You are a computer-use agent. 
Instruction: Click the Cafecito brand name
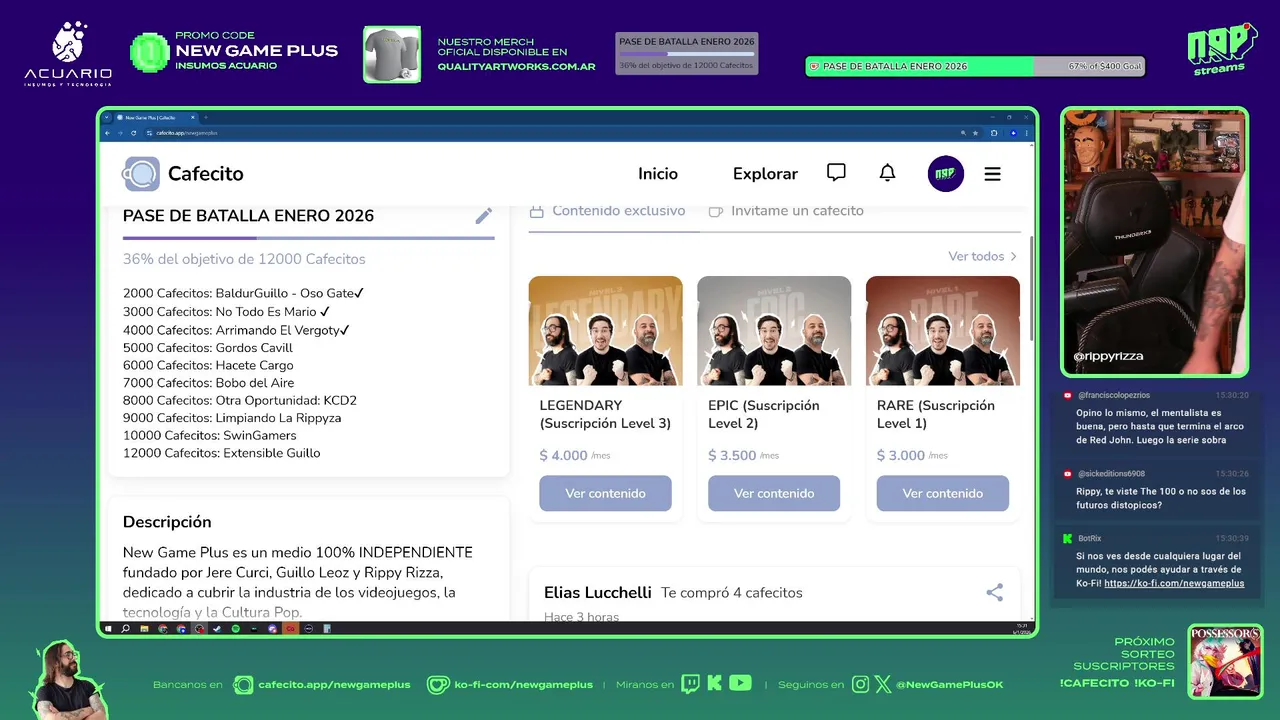206,174
